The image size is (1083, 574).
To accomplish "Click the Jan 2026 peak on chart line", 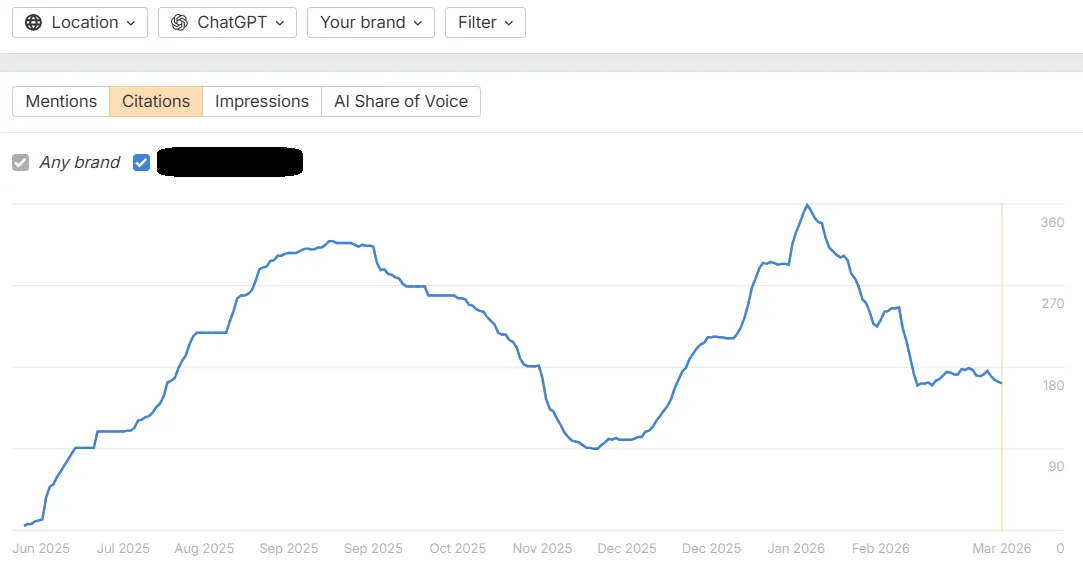I will pos(807,205).
